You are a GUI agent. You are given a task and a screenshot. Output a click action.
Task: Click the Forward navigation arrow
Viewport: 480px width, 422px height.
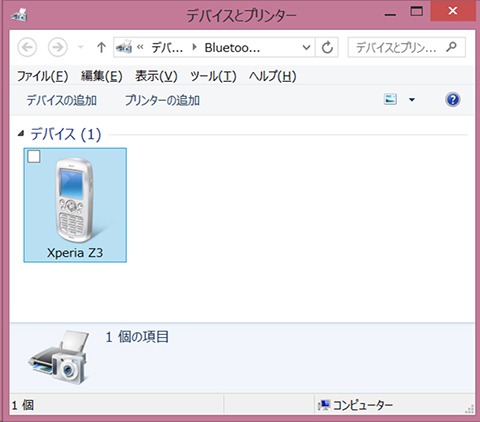(x=58, y=47)
